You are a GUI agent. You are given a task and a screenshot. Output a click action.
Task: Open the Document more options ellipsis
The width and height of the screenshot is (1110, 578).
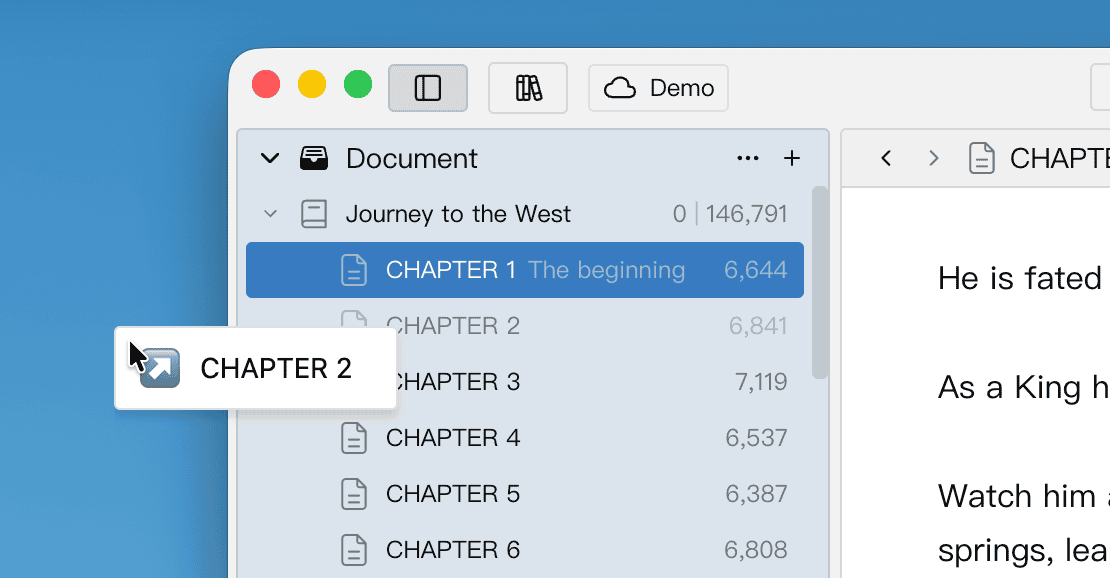(x=747, y=158)
